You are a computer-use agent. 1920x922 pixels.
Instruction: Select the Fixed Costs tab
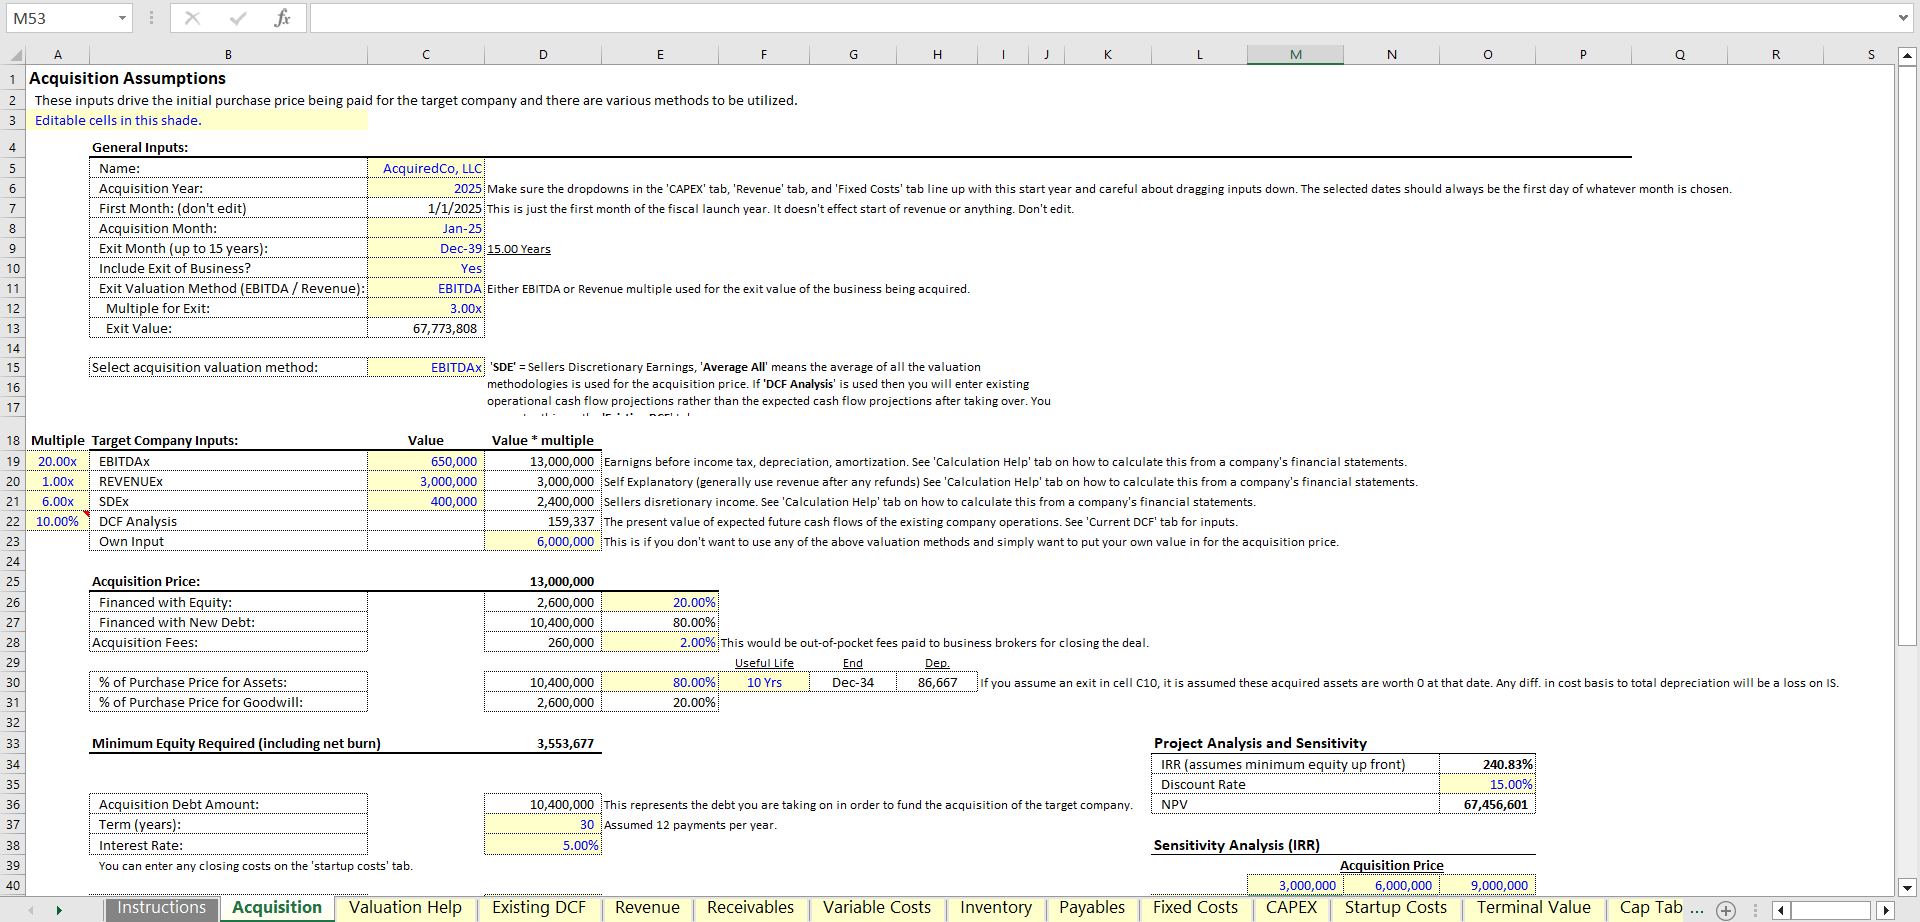tap(1195, 908)
